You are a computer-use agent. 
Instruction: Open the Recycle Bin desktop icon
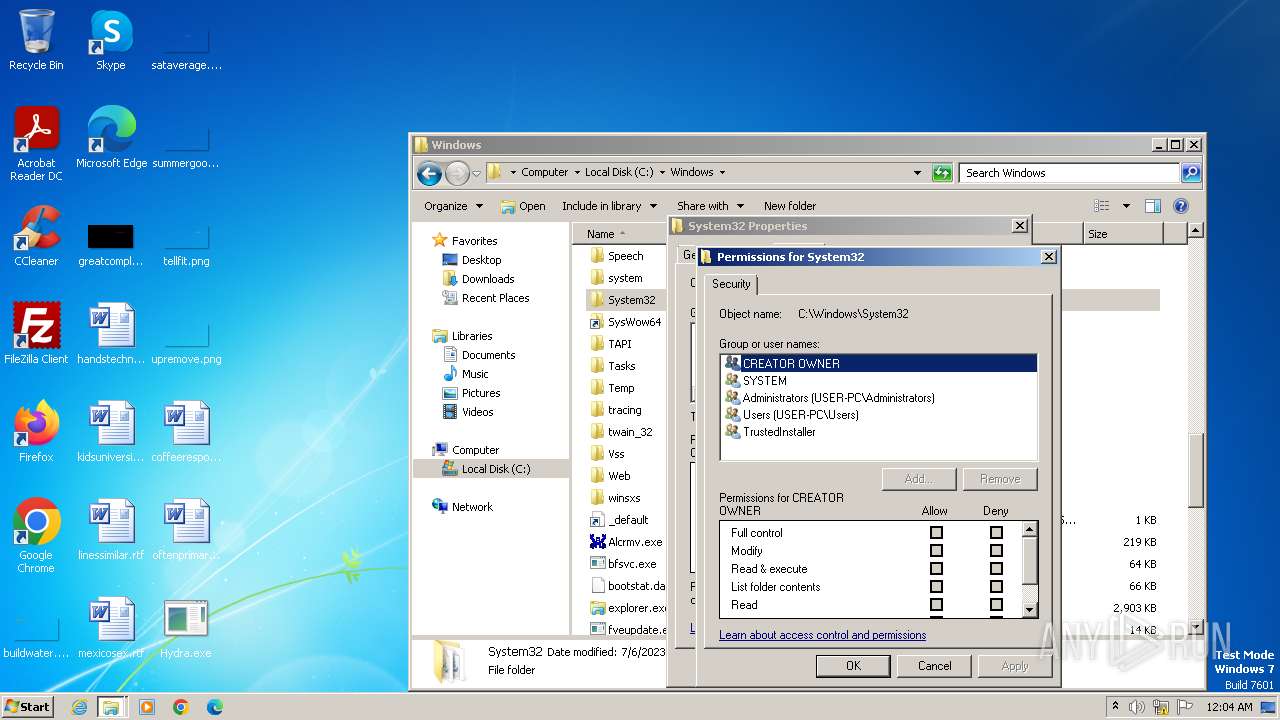point(36,40)
